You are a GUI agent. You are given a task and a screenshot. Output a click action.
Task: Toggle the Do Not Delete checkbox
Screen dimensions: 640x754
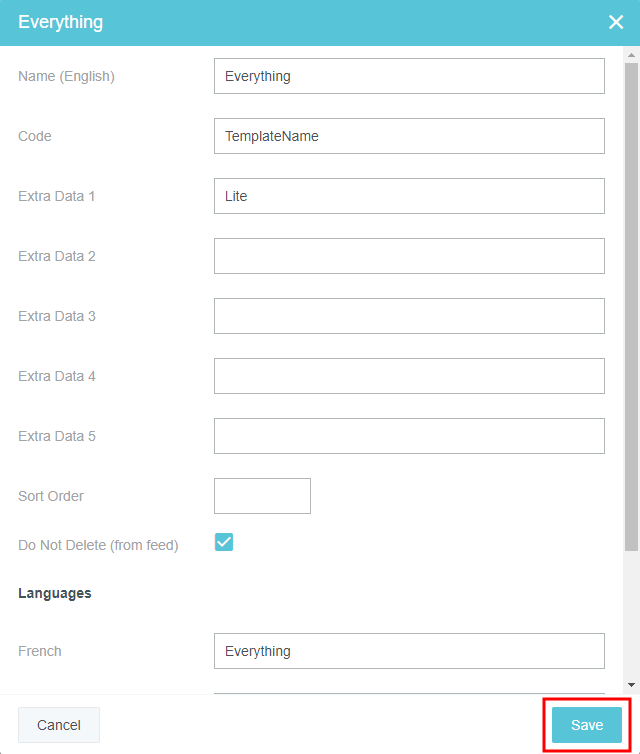224,542
